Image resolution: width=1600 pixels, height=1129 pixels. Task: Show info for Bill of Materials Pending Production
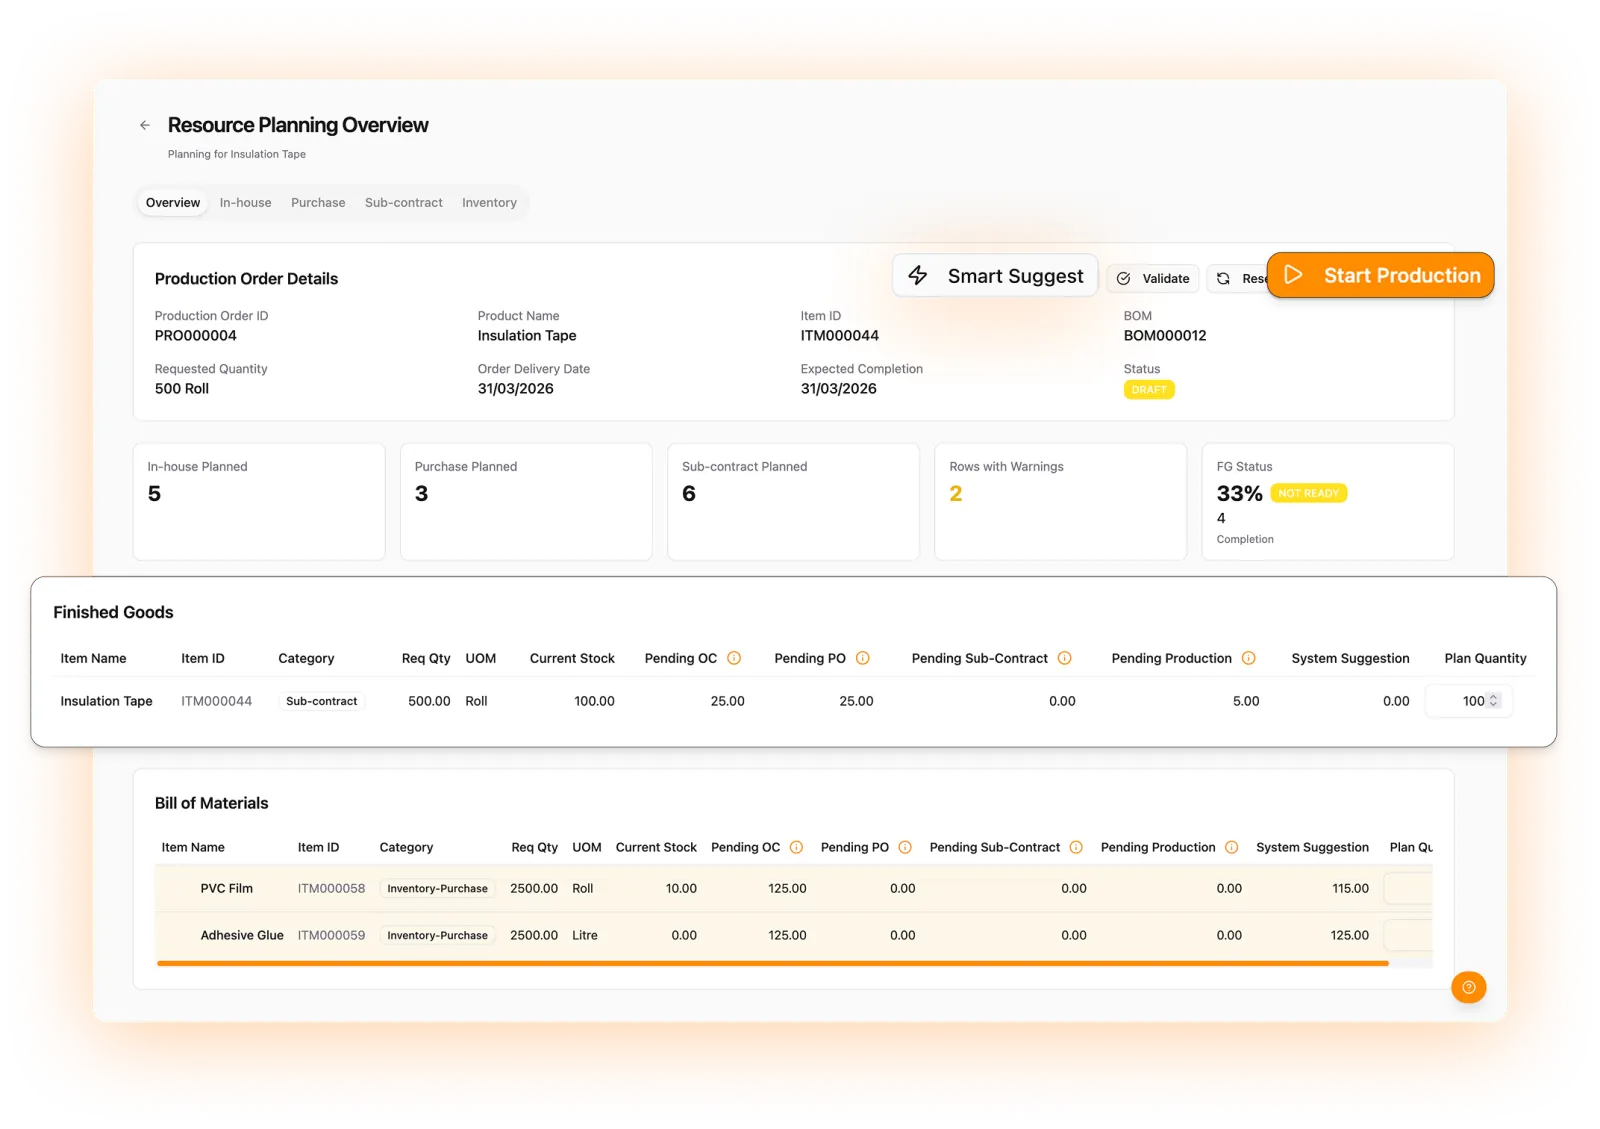click(x=1232, y=847)
